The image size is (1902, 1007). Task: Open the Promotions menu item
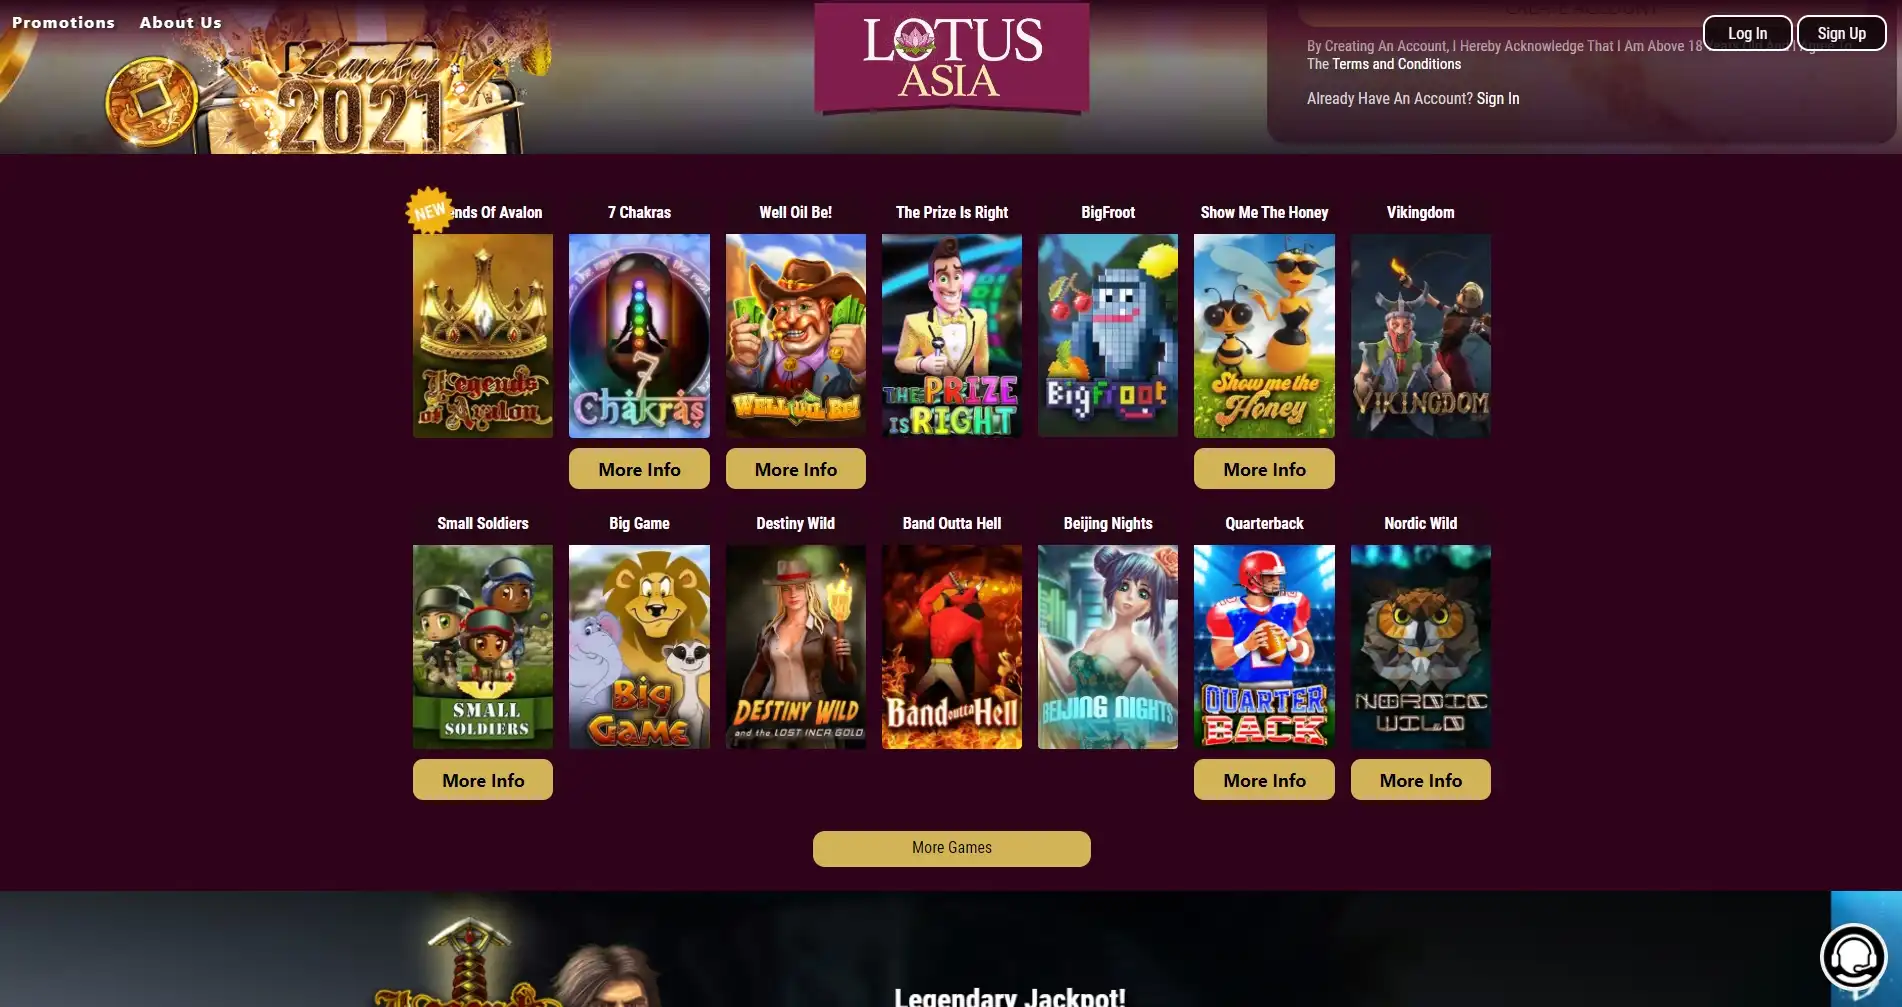pos(63,22)
